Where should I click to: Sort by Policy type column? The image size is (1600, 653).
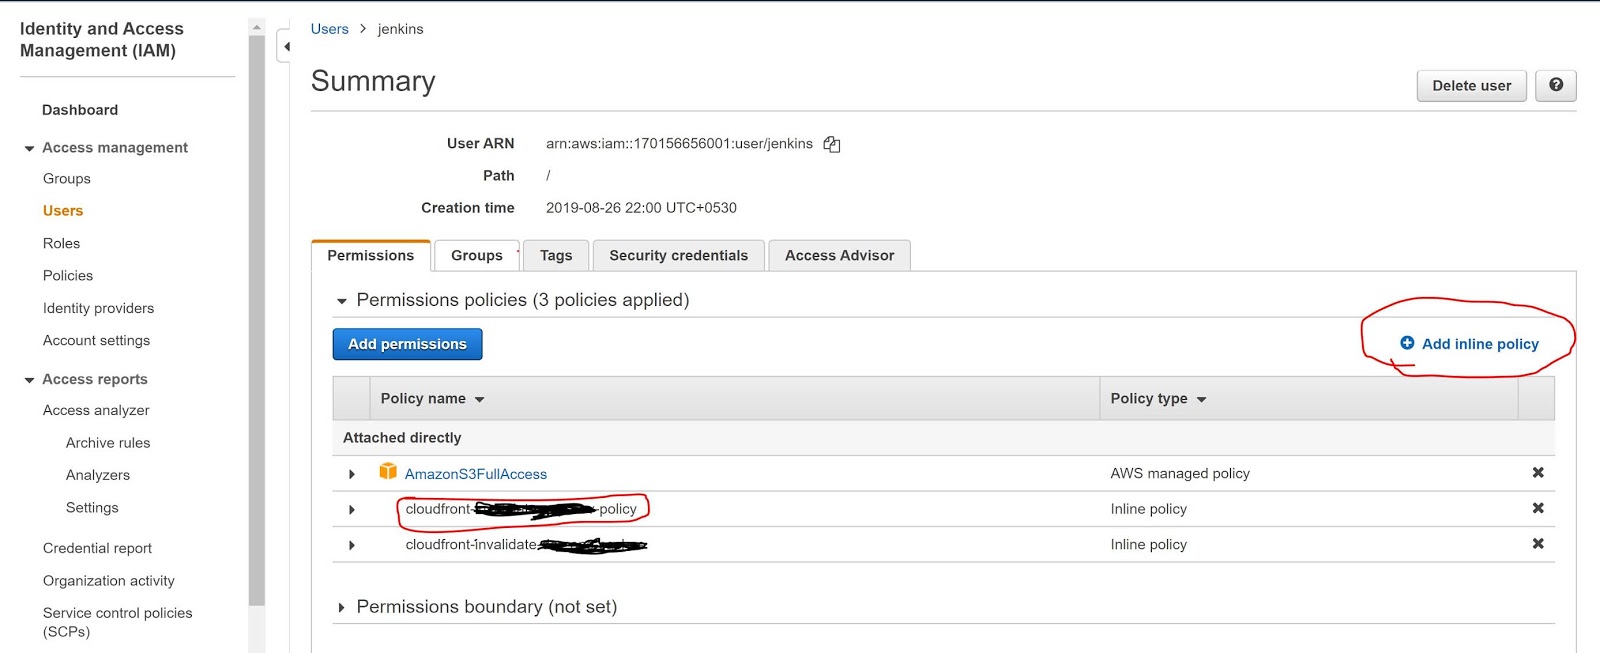click(x=1158, y=398)
